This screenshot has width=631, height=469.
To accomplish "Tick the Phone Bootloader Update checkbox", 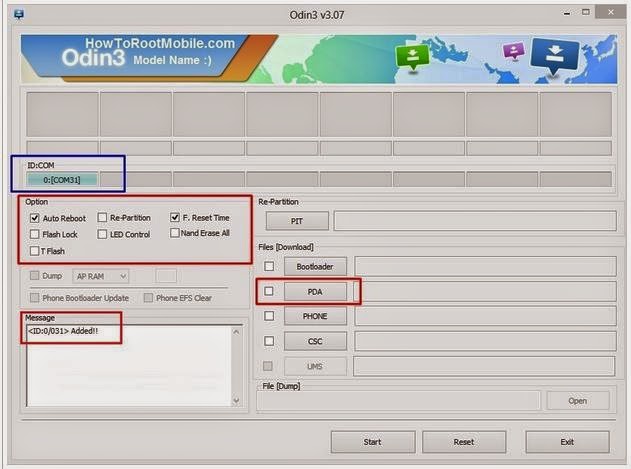I will click(35, 298).
